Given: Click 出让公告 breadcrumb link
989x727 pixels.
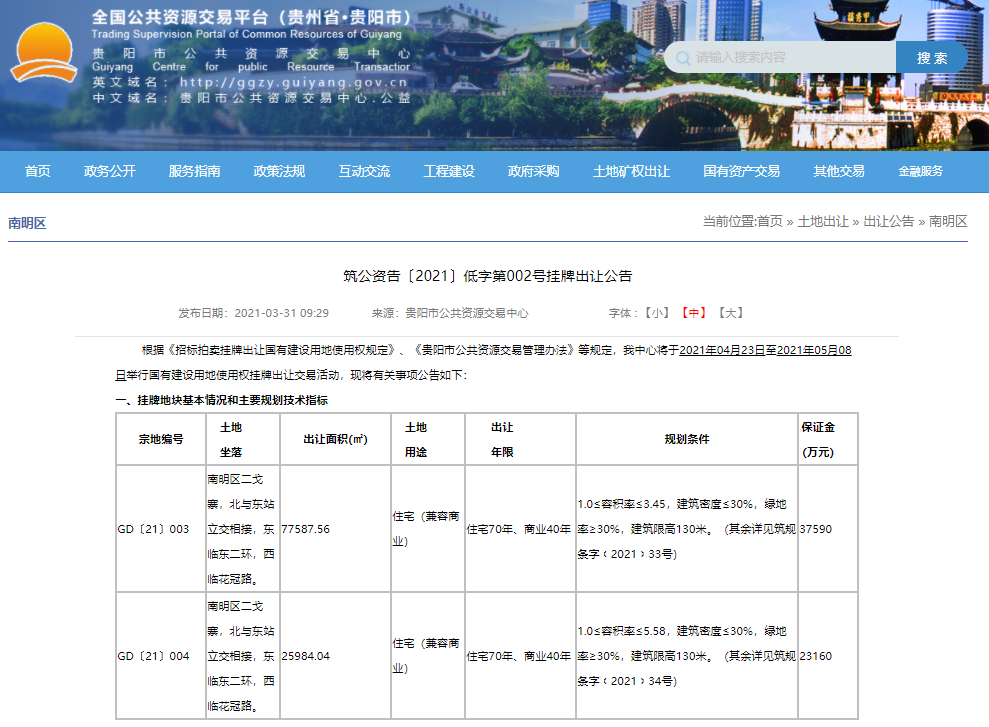Looking at the screenshot, I should 888,222.
